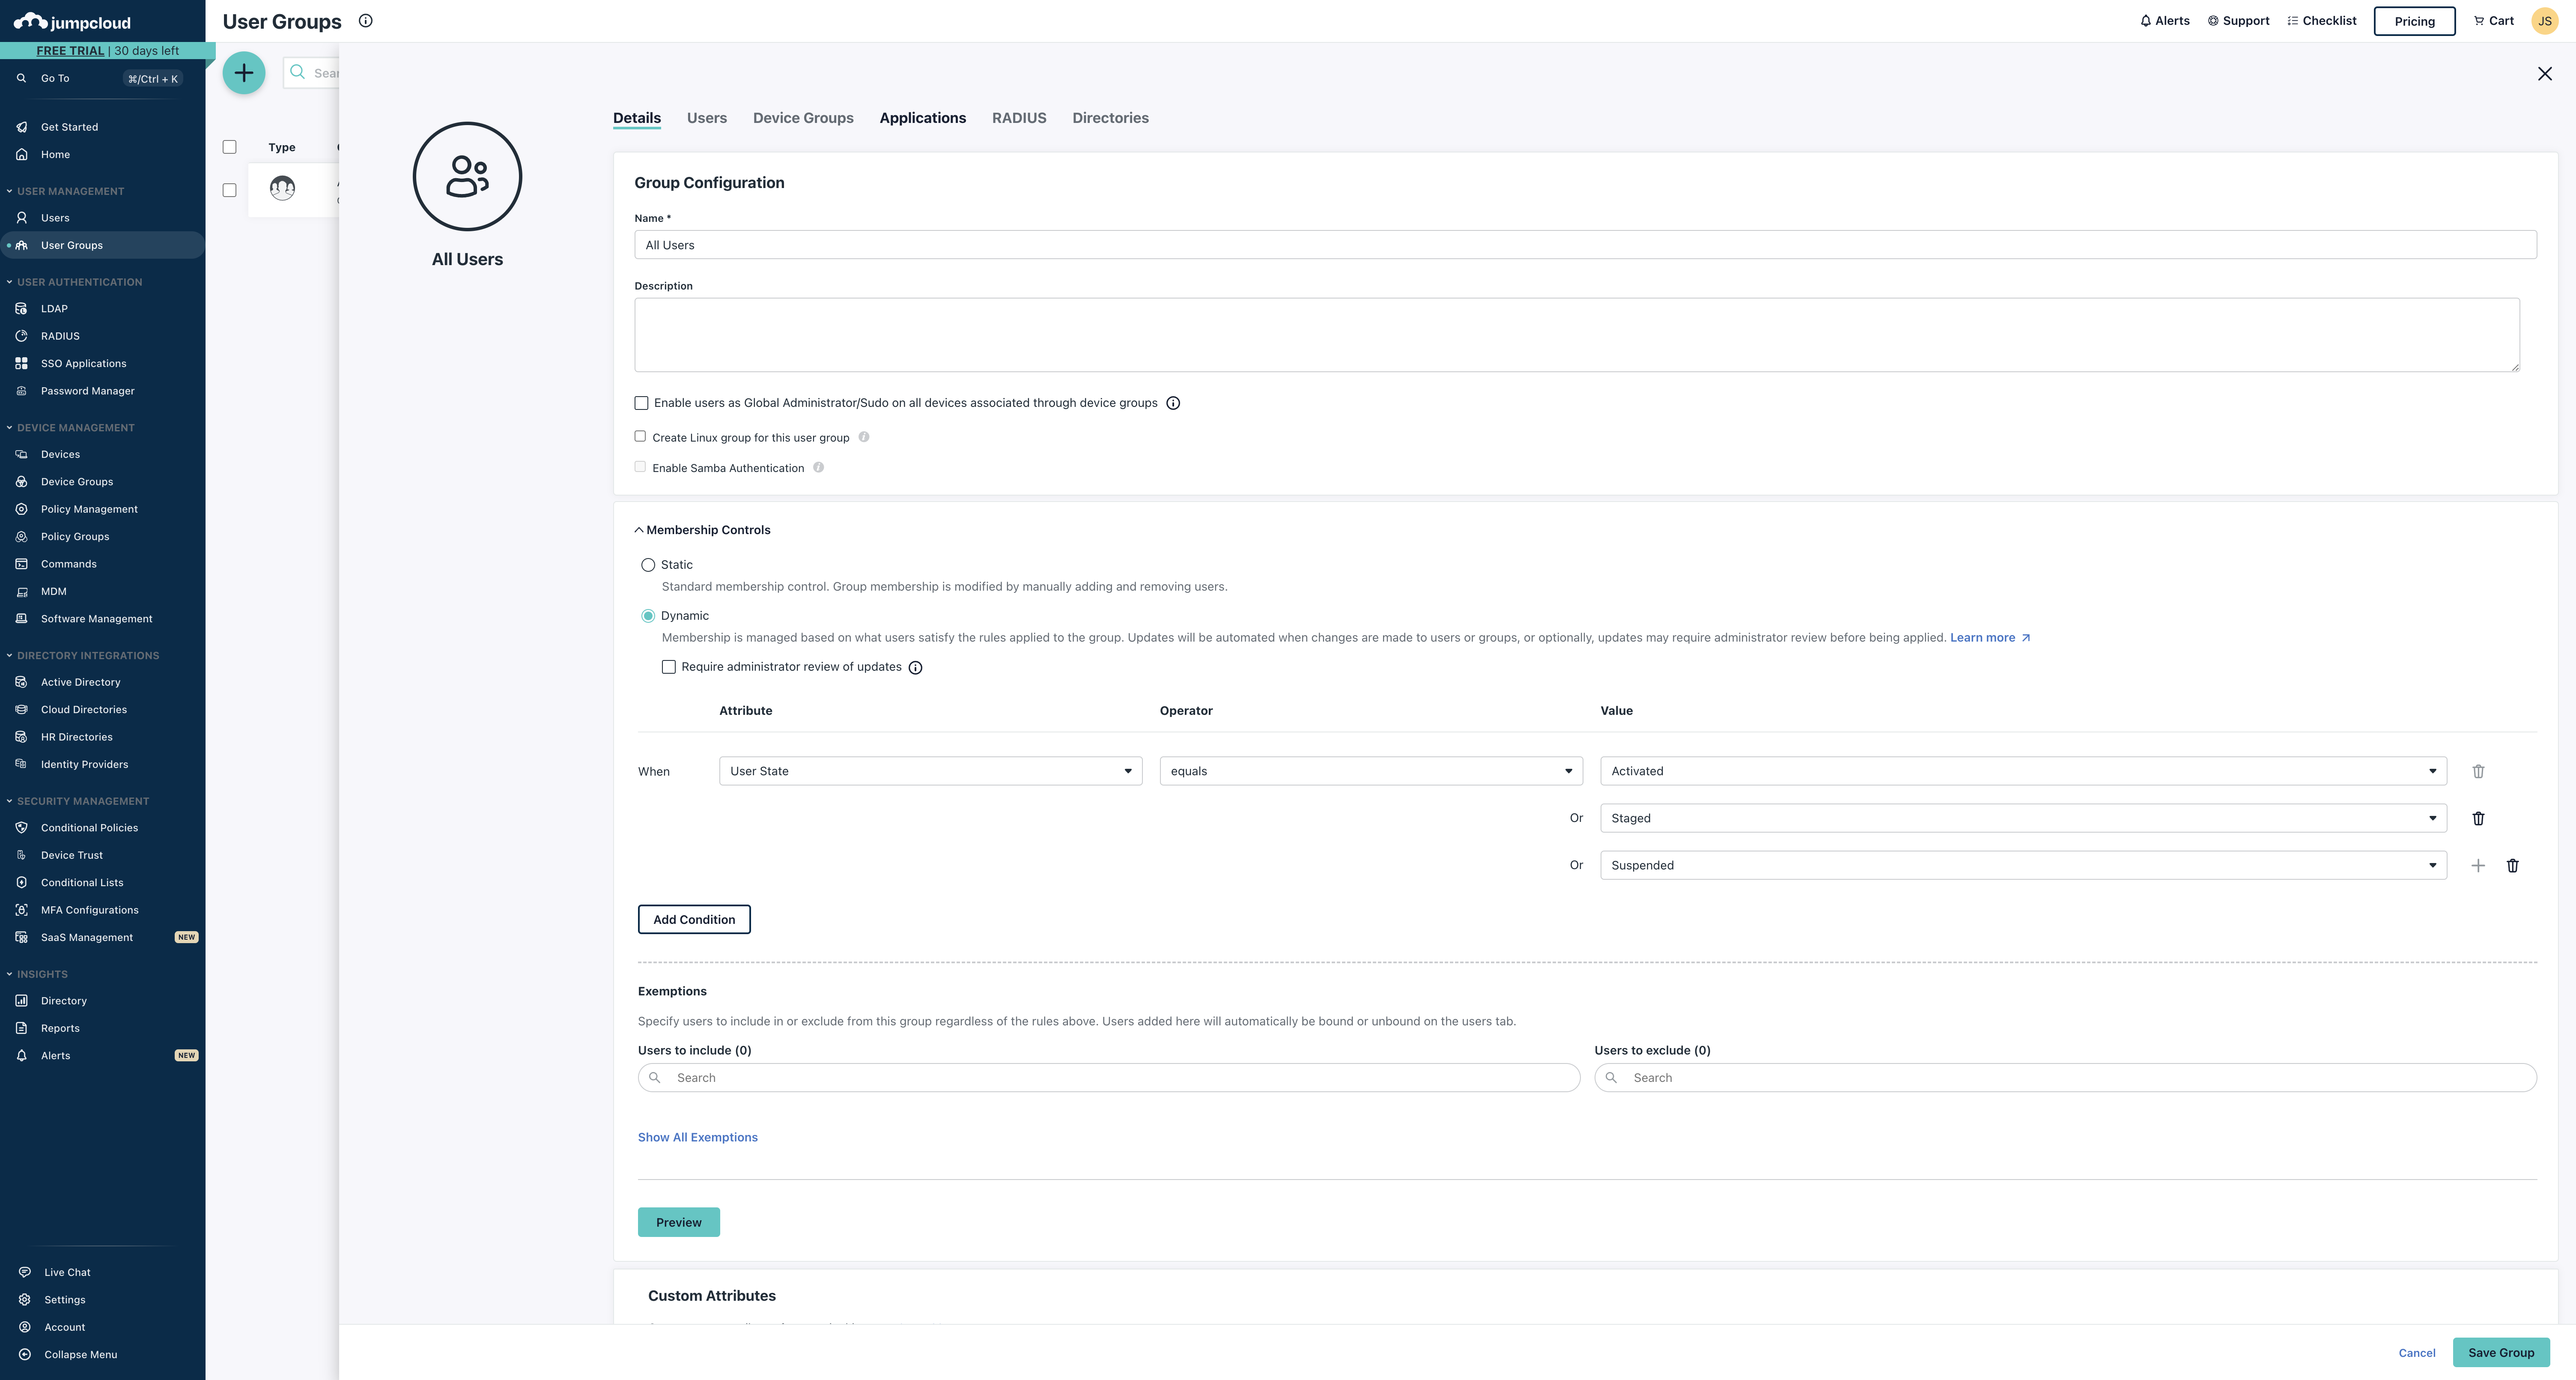Switch to the Users tab
Screen dimensions: 2576x1380
point(707,118)
